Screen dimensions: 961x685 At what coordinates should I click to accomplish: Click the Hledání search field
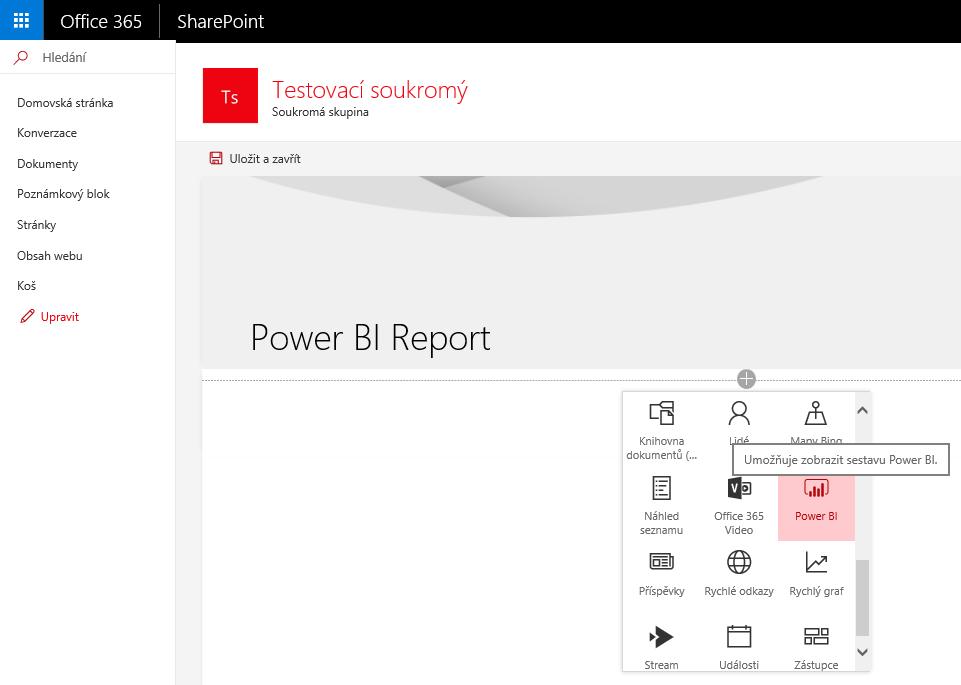coord(88,58)
